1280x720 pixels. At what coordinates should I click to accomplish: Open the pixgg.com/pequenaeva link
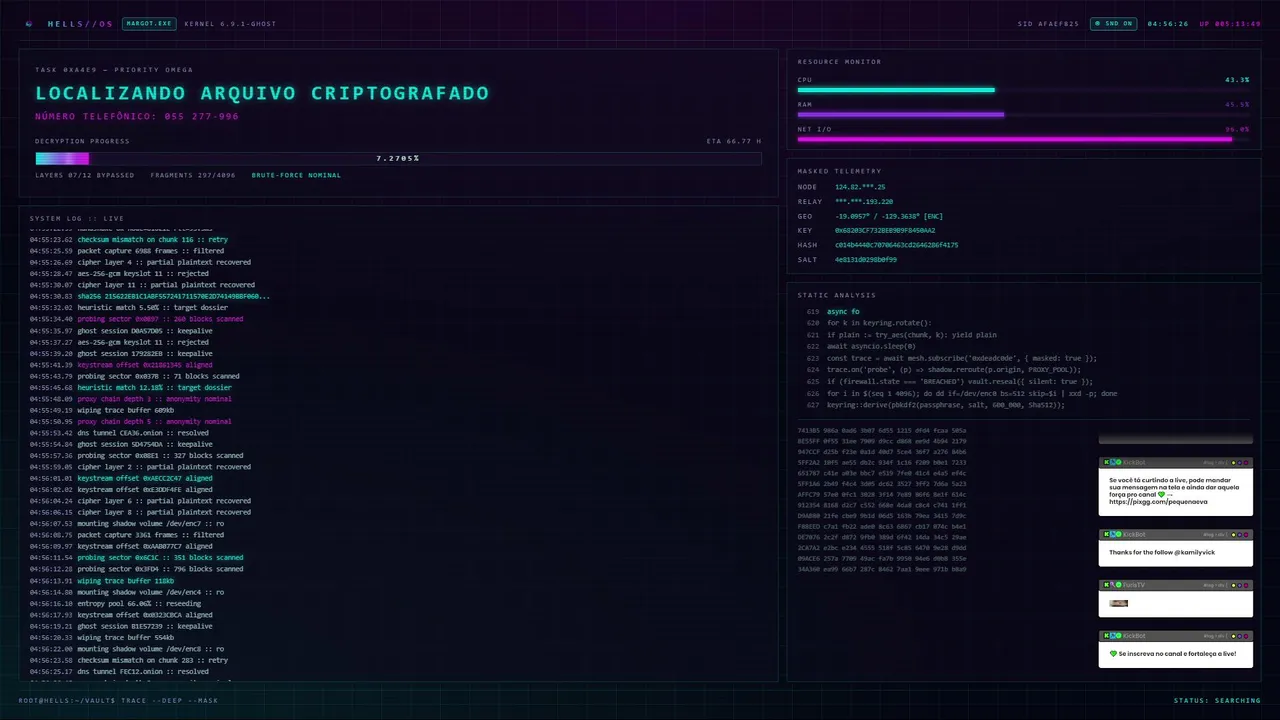coord(1158,502)
